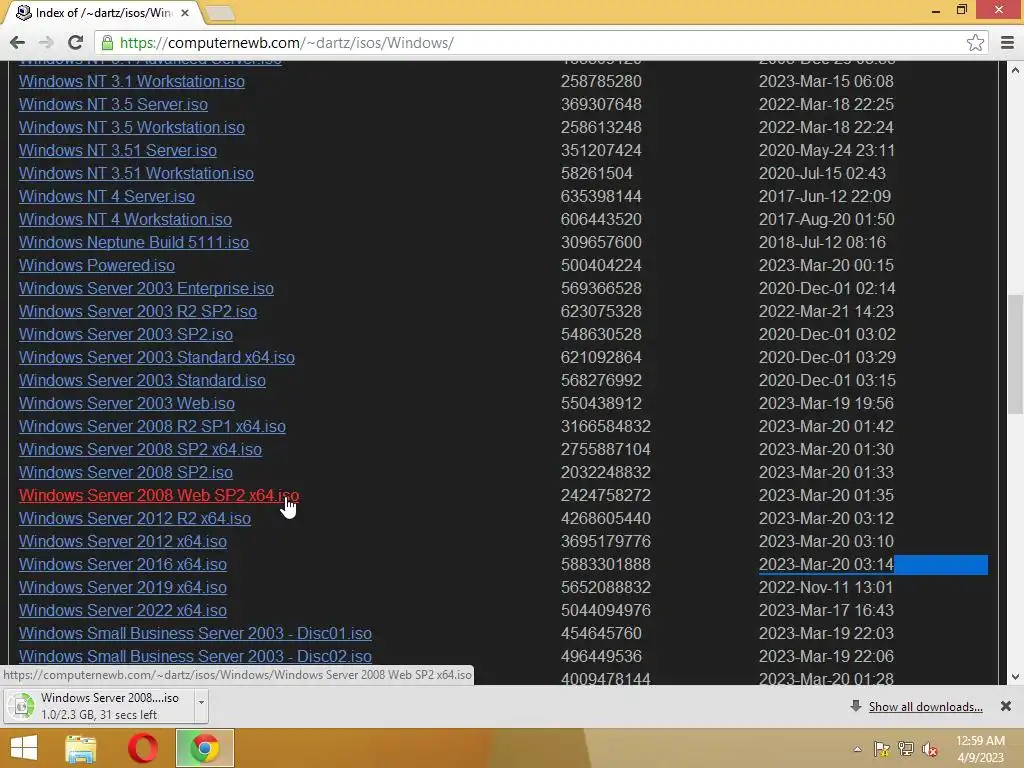Close the Index of Windows tab
This screenshot has height=768, width=1024.
pyautogui.click(x=185, y=12)
